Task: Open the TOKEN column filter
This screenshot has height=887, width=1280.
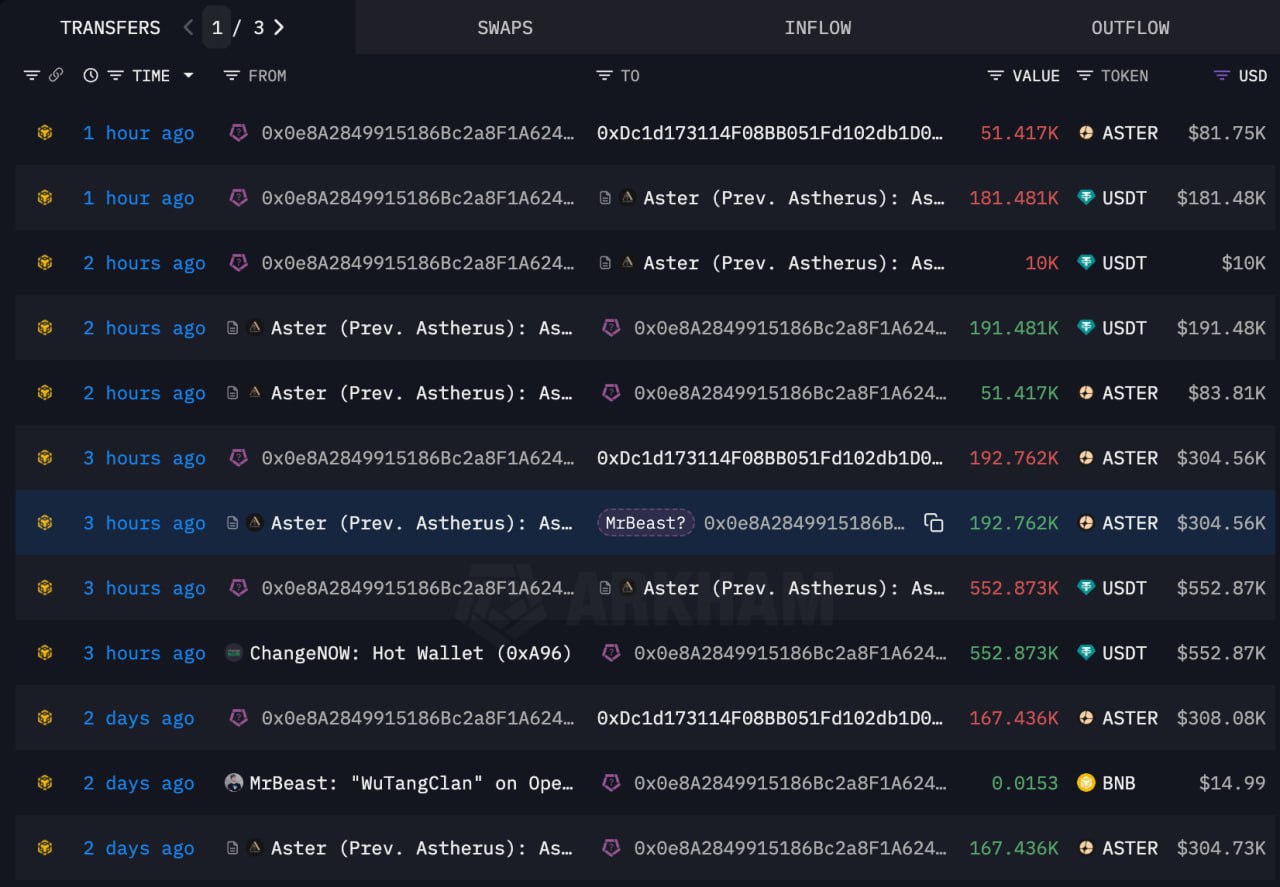Action: (1085, 76)
